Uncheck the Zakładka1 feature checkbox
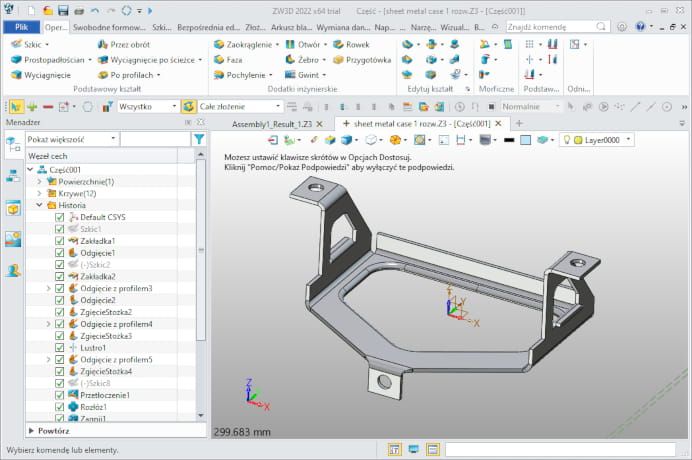 pyautogui.click(x=59, y=241)
